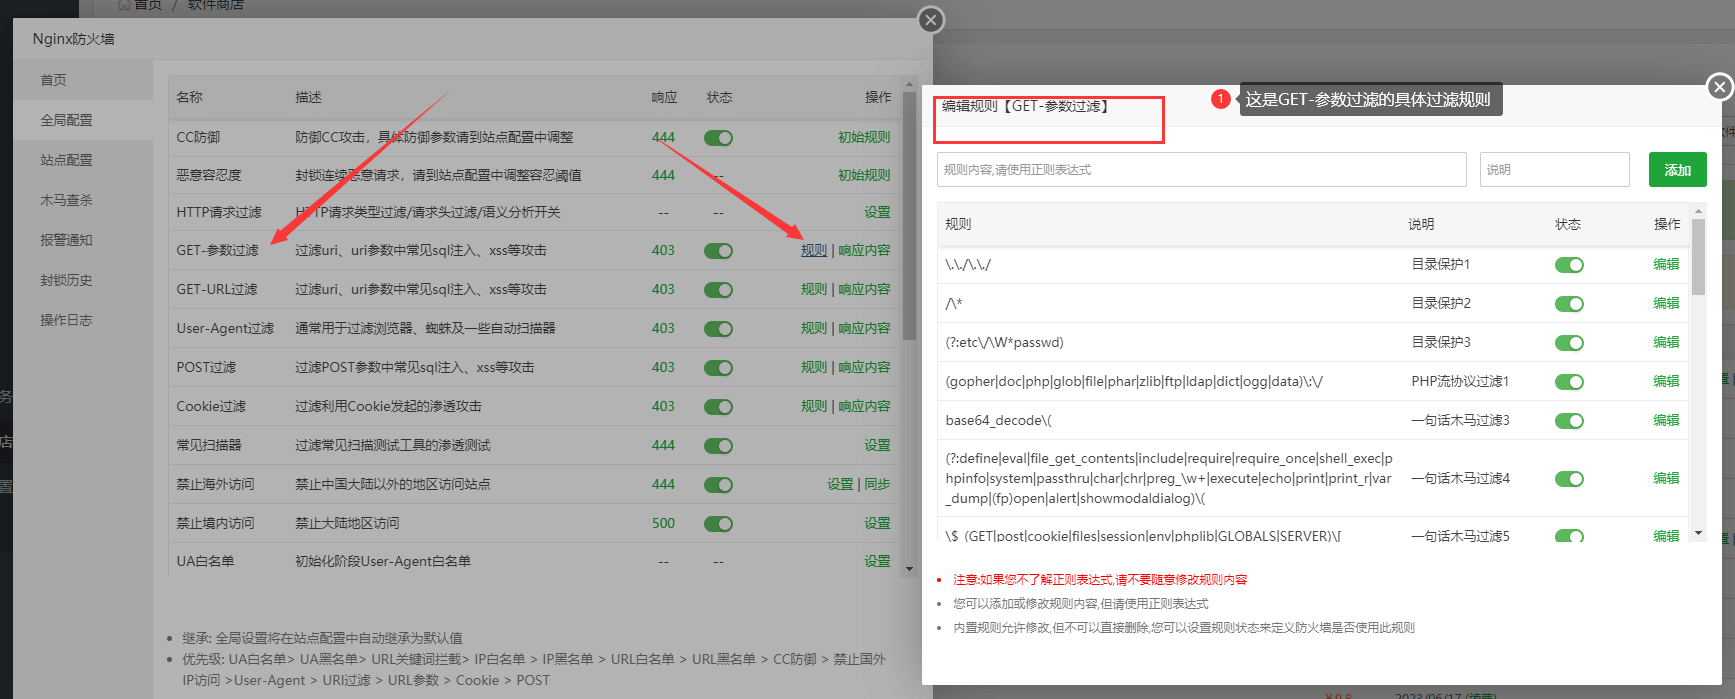
Task: Close the Nginx firewall dialog with X icon
Action: [931, 20]
